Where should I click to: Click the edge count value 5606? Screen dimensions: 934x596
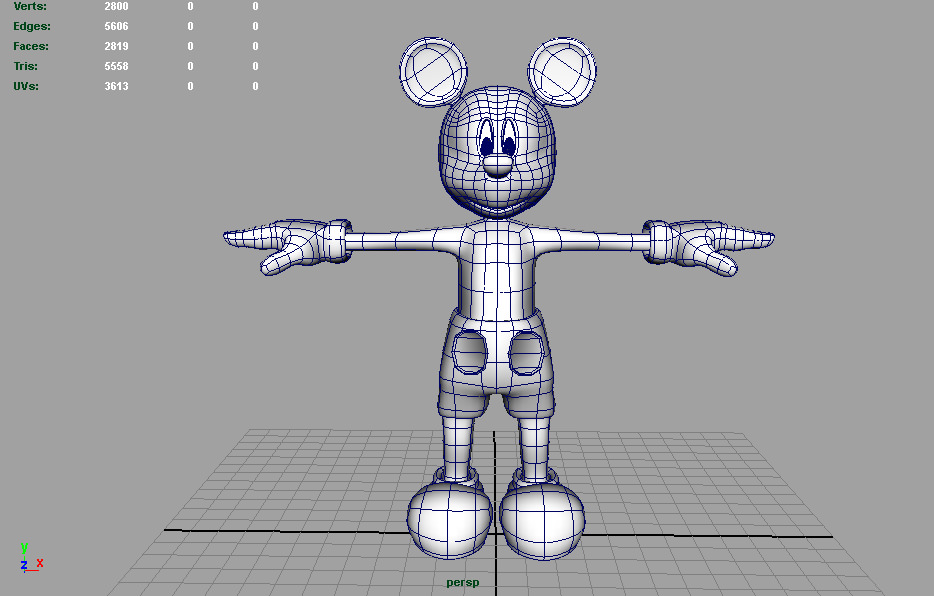click(116, 26)
